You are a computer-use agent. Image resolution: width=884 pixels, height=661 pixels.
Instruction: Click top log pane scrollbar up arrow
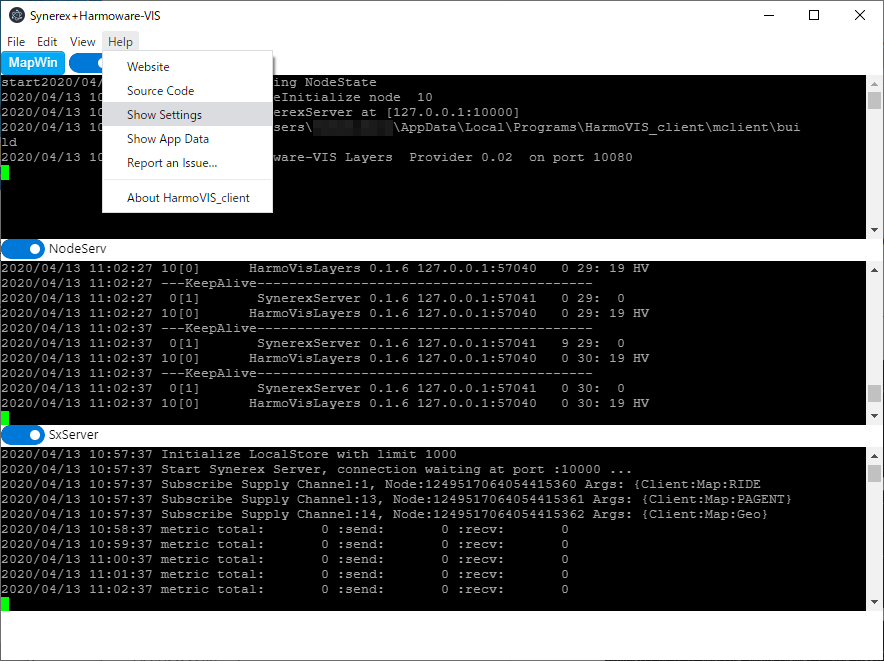pyautogui.click(x=874, y=84)
